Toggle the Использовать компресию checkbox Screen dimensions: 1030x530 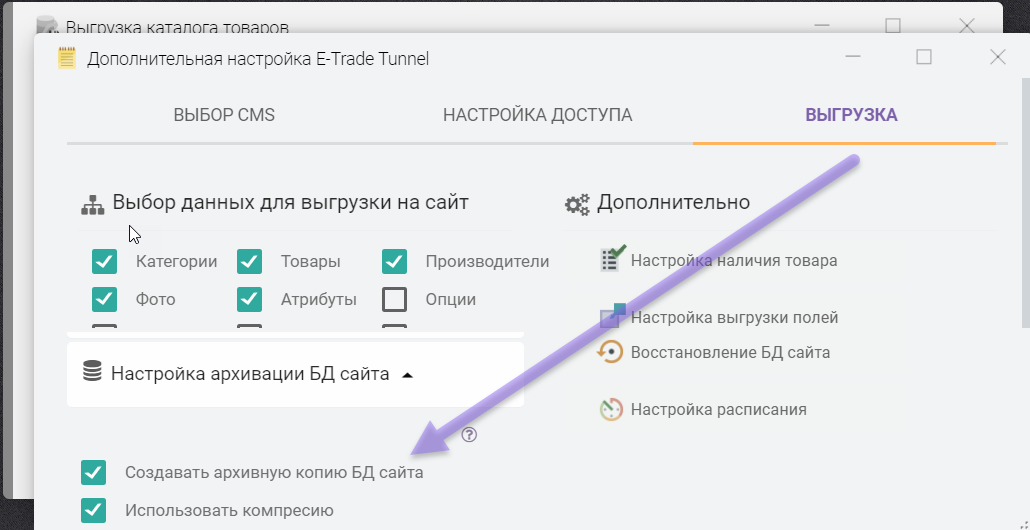pyautogui.click(x=94, y=510)
